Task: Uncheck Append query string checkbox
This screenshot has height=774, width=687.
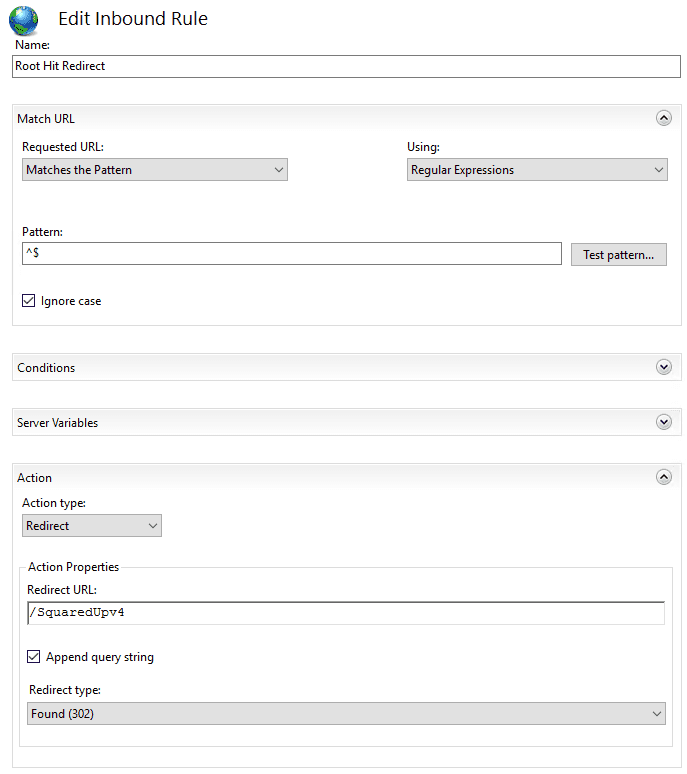Action: 34,657
